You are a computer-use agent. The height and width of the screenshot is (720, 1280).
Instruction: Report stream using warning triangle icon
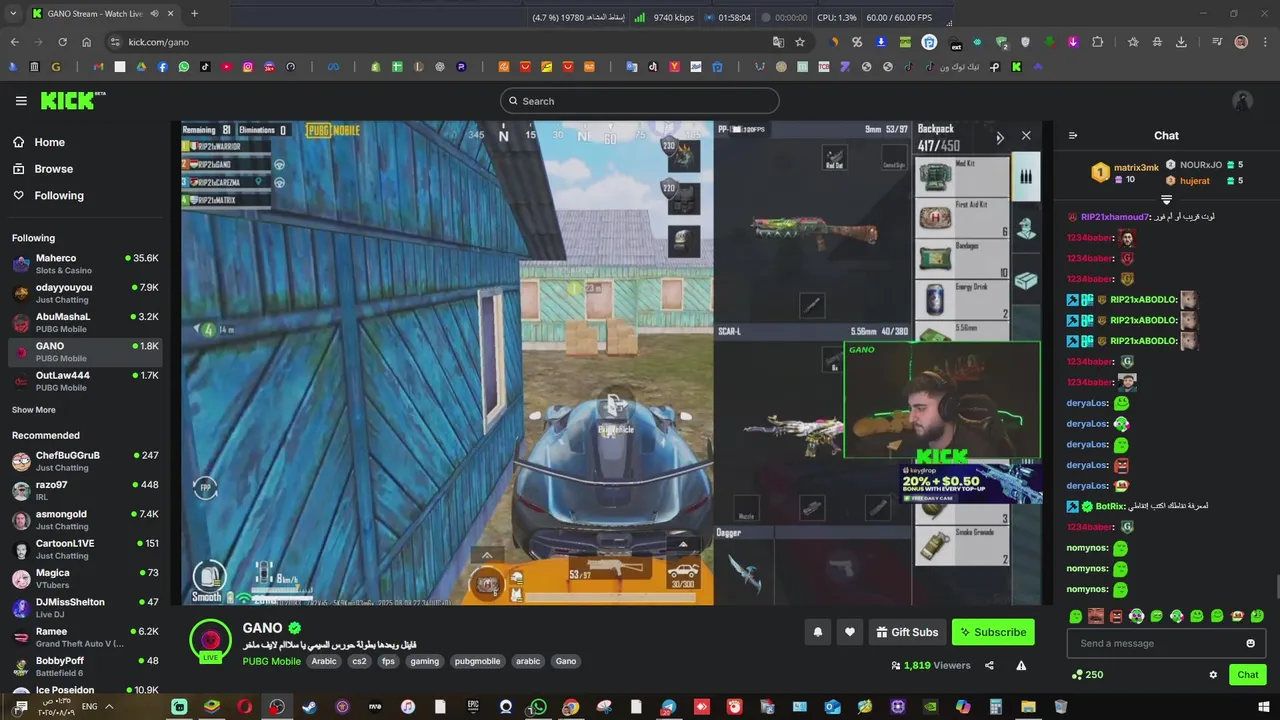click(x=1021, y=665)
